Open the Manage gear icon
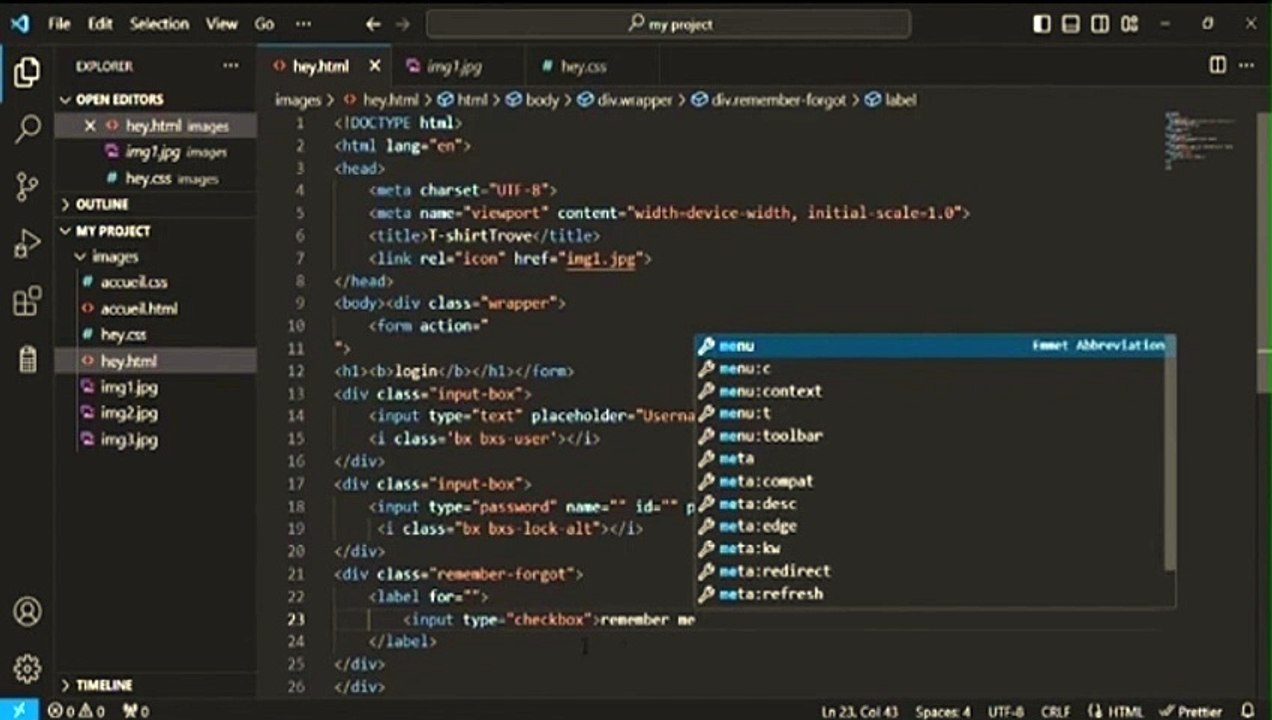Image resolution: width=1272 pixels, height=720 pixels. click(27, 668)
